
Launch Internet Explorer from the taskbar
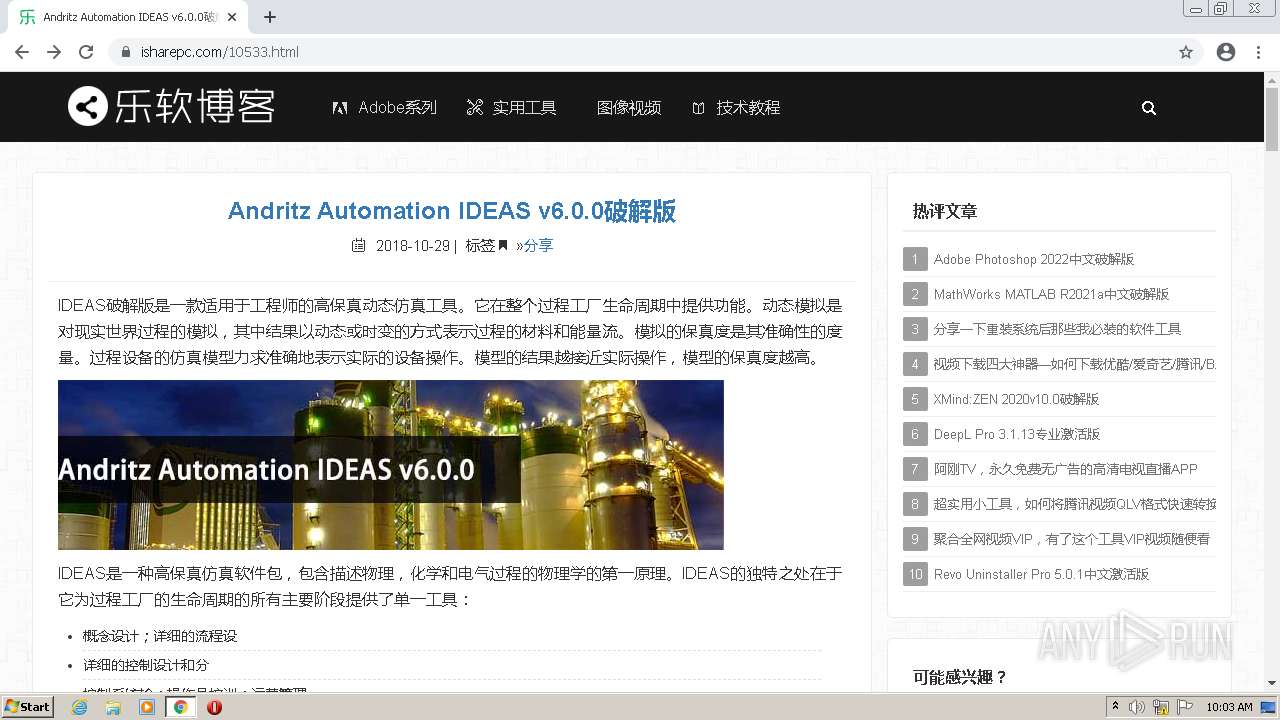(79, 707)
